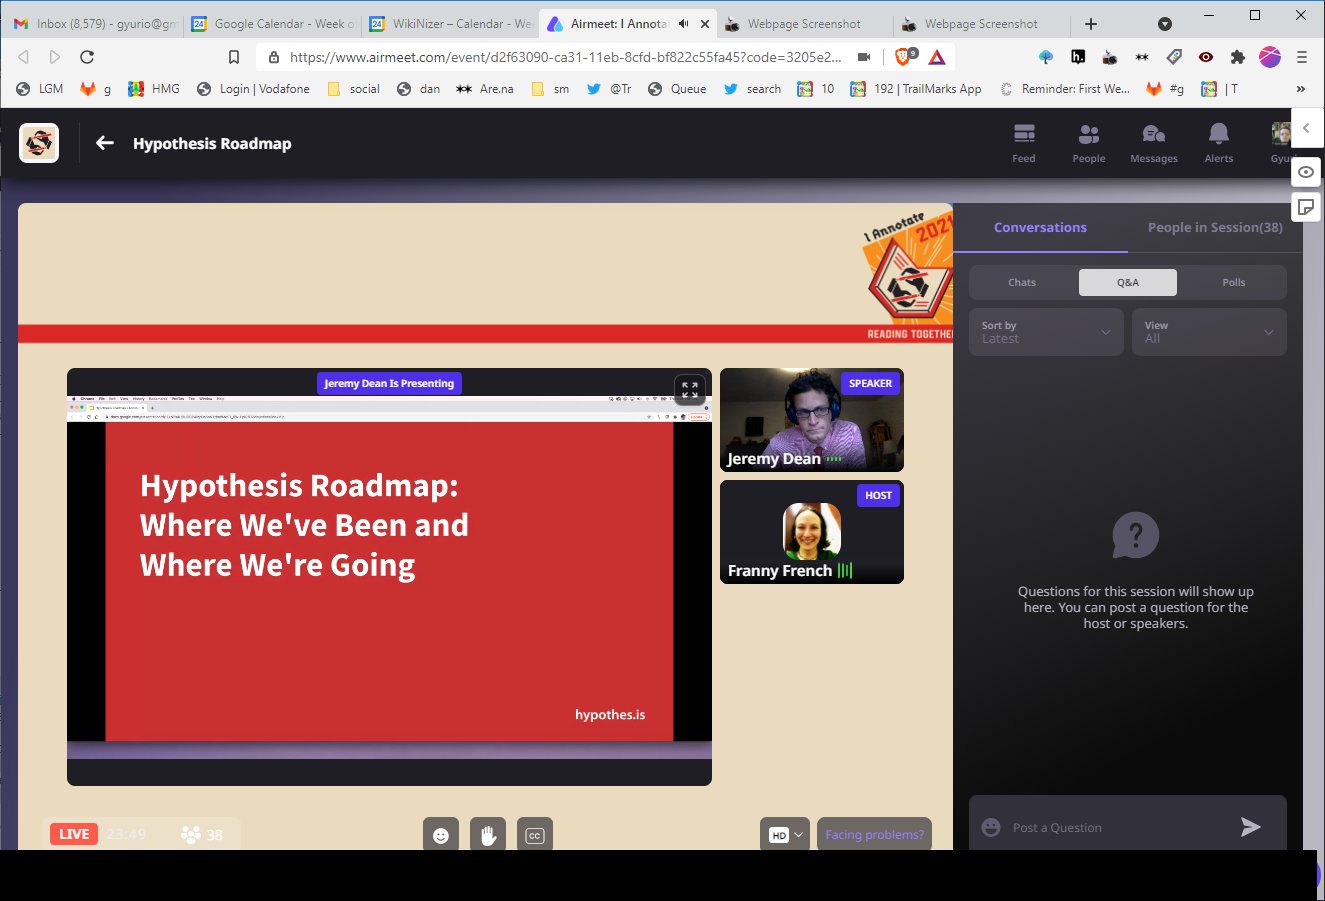Toggle closed captions (CC)
This screenshot has width=1325, height=901.
click(535, 835)
